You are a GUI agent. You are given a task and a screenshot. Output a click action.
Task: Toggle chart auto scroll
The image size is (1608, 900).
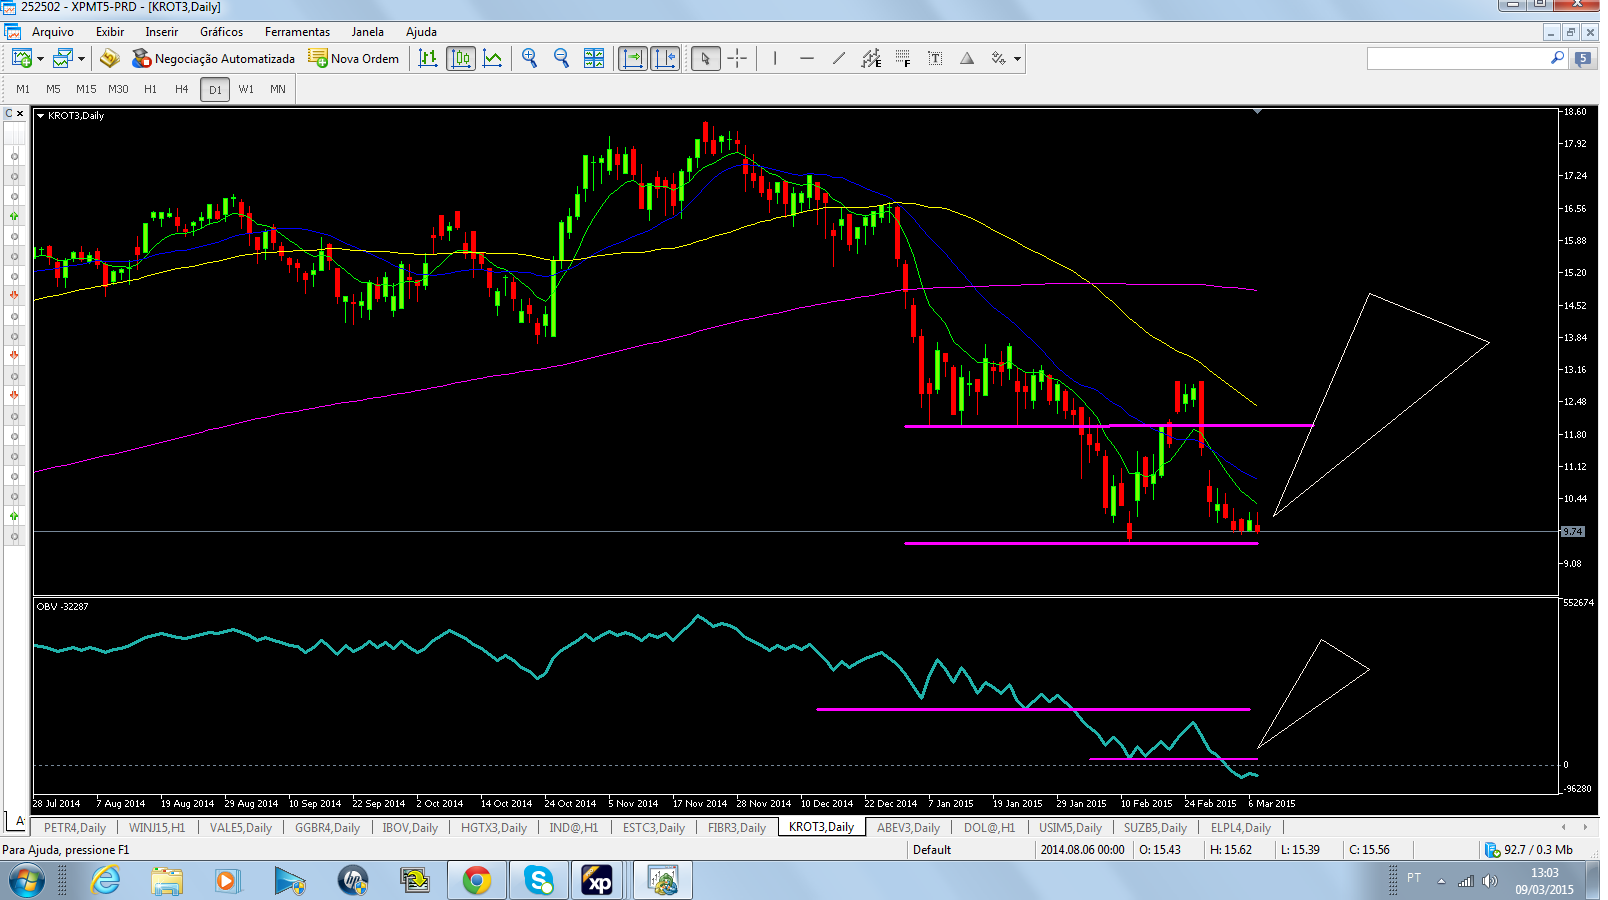click(x=633, y=59)
